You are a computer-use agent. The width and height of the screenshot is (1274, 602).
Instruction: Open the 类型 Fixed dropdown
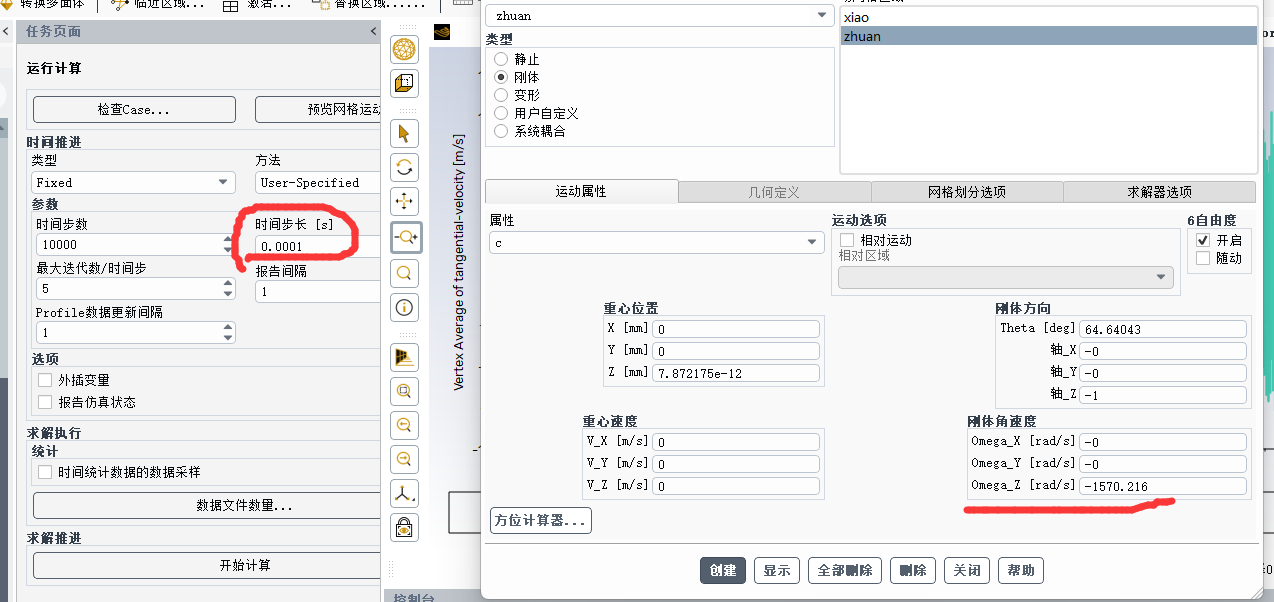[132, 183]
